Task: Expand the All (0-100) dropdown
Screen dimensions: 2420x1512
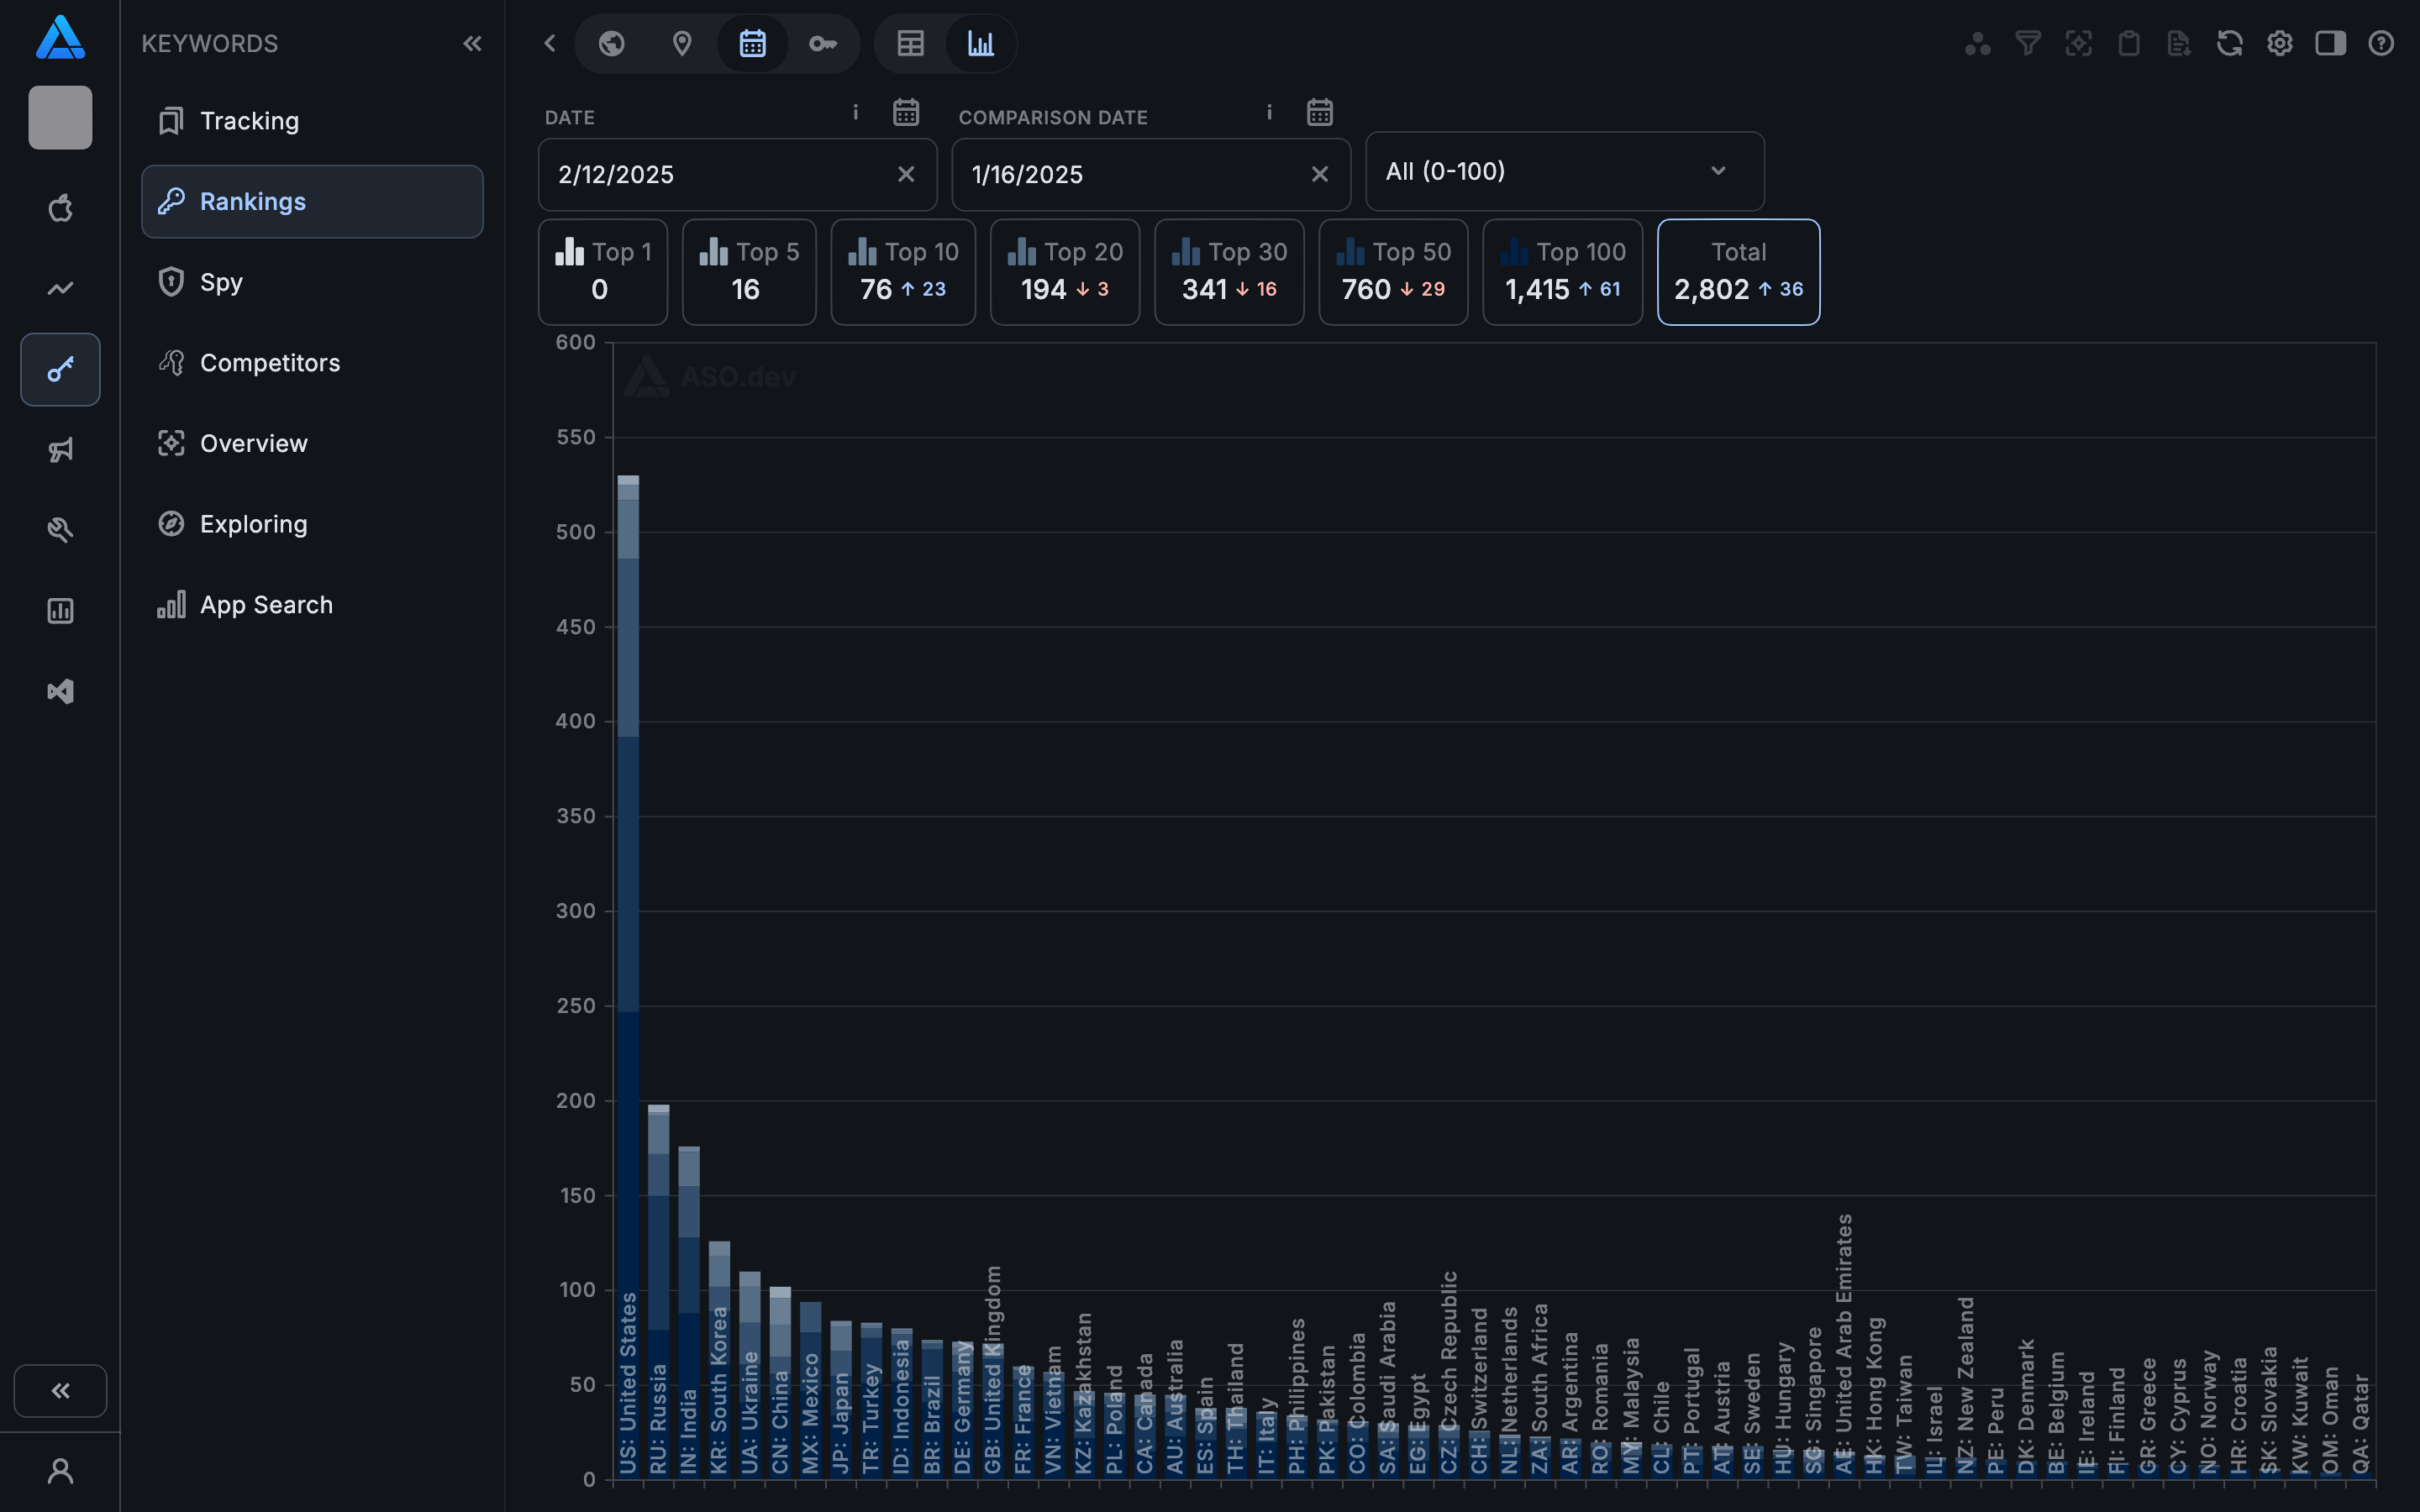Action: pos(1564,171)
